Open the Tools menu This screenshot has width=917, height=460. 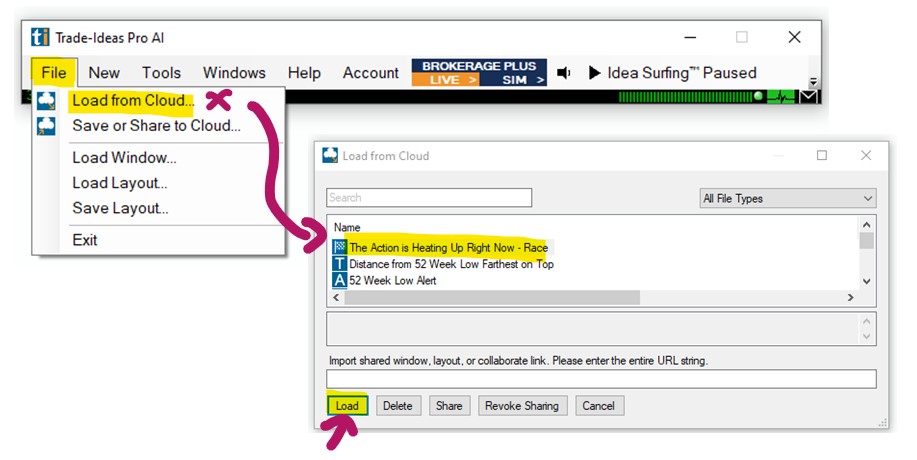pos(161,73)
